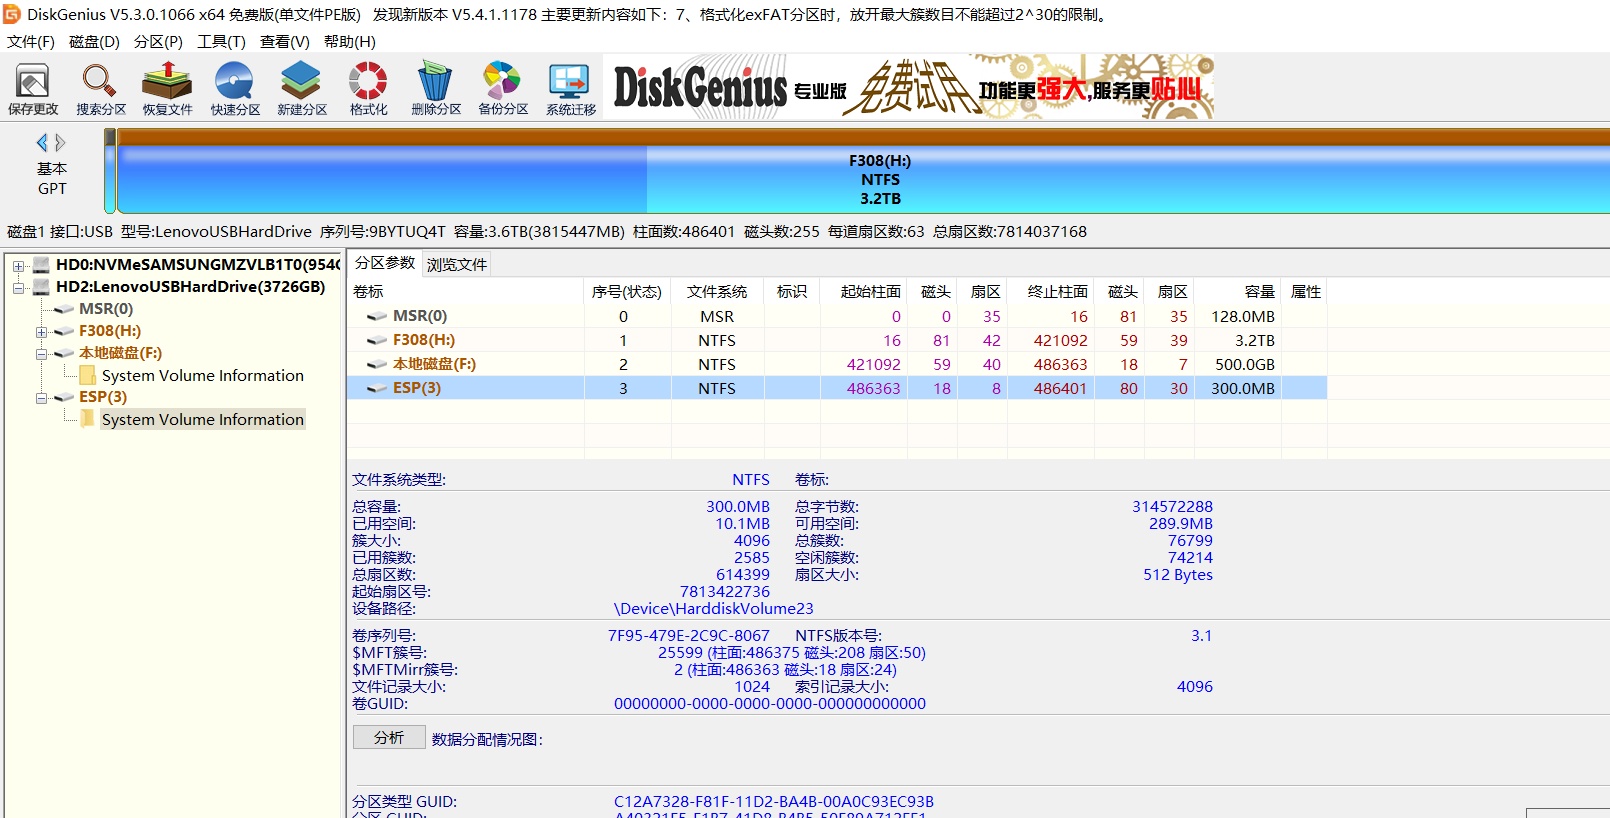
Task: Click the 本地磁盘(F:) partition icon in the table
Action: click(x=377, y=364)
